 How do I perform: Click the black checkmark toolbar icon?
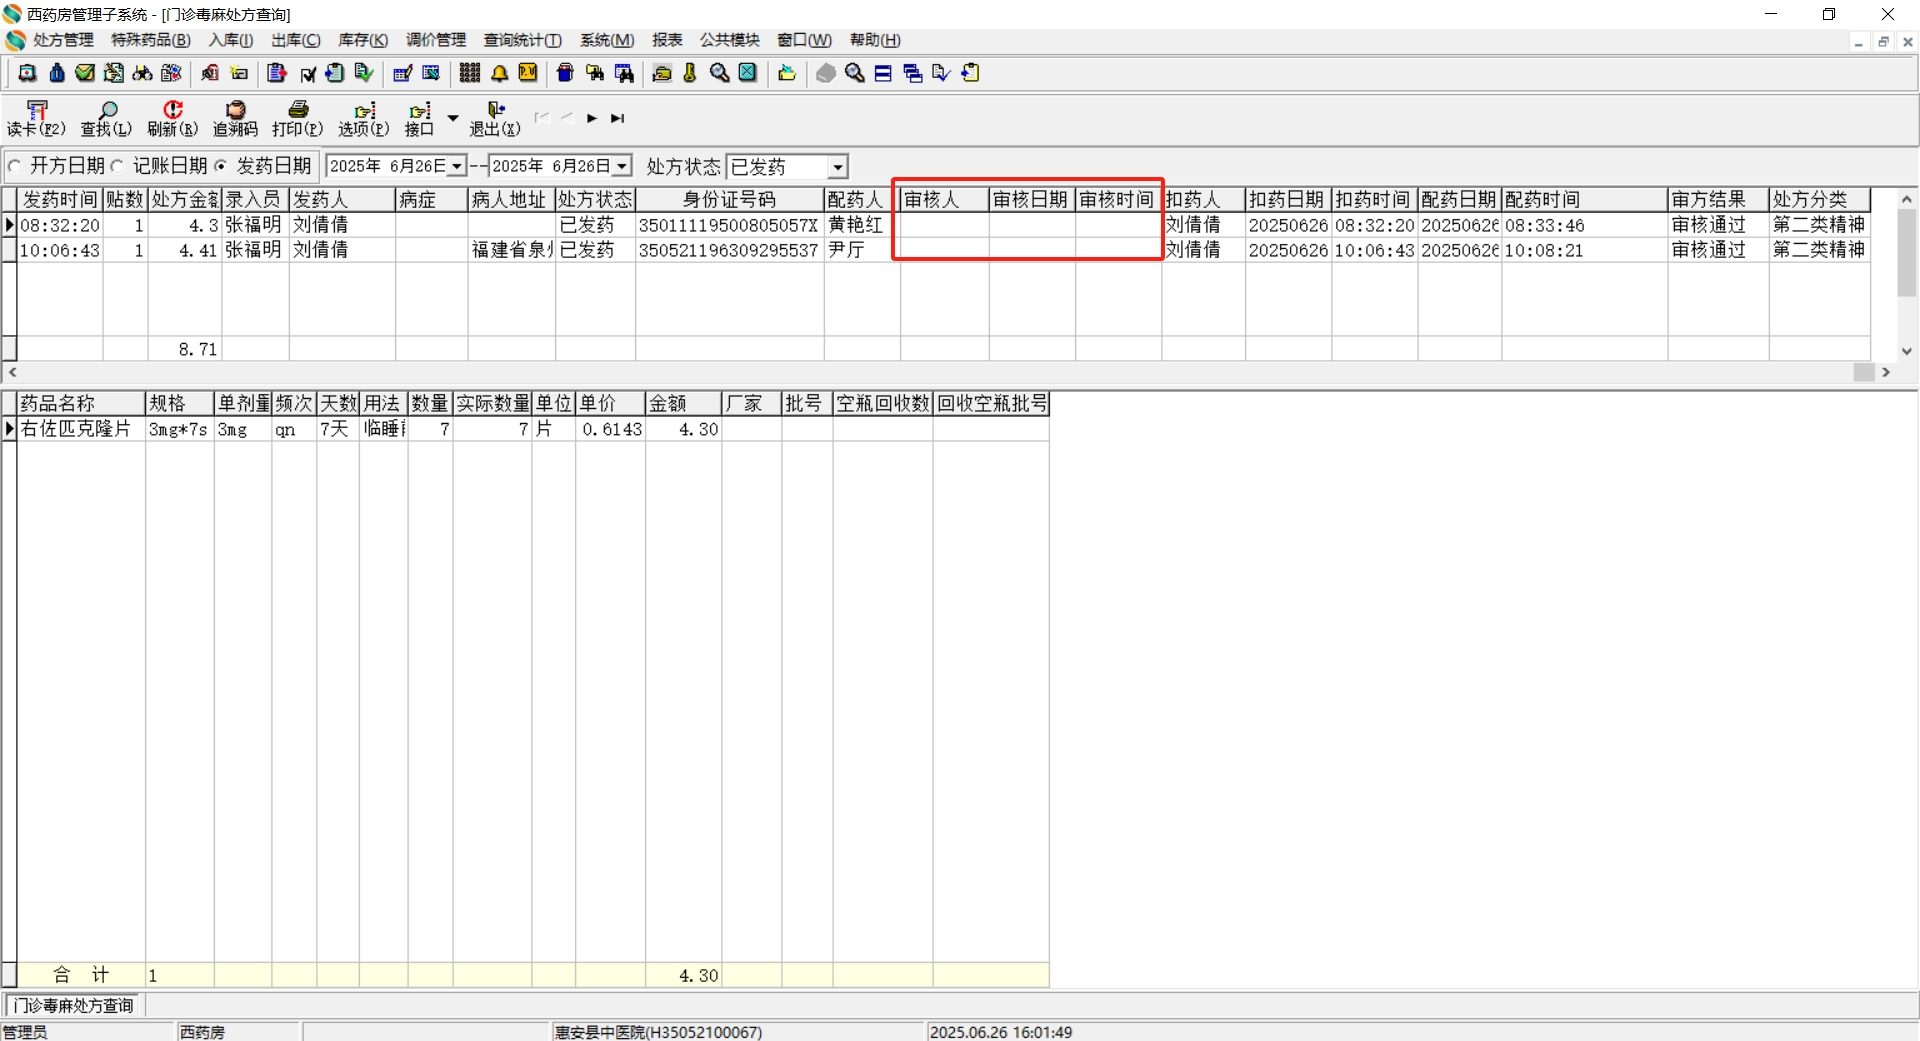(x=308, y=73)
